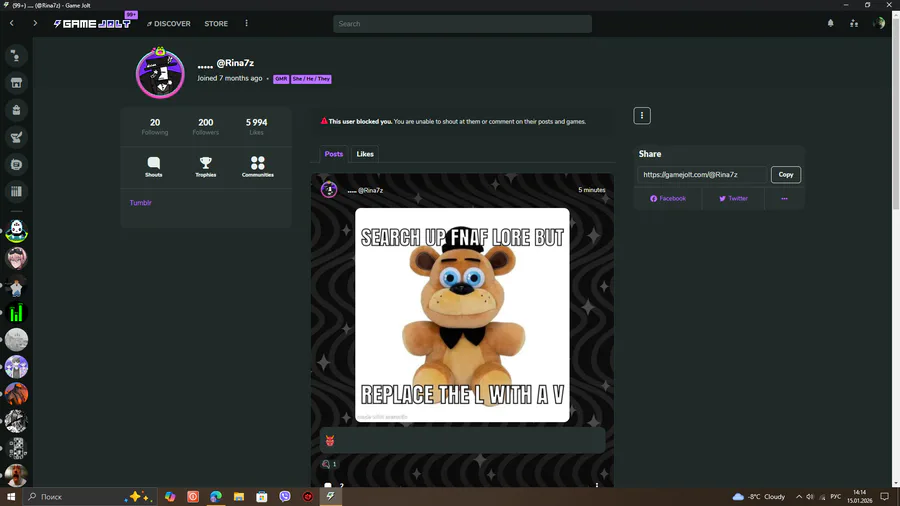Screen dimensions: 900x506
Task: Open Microsoft Edge from the taskbar
Action: tap(216, 496)
